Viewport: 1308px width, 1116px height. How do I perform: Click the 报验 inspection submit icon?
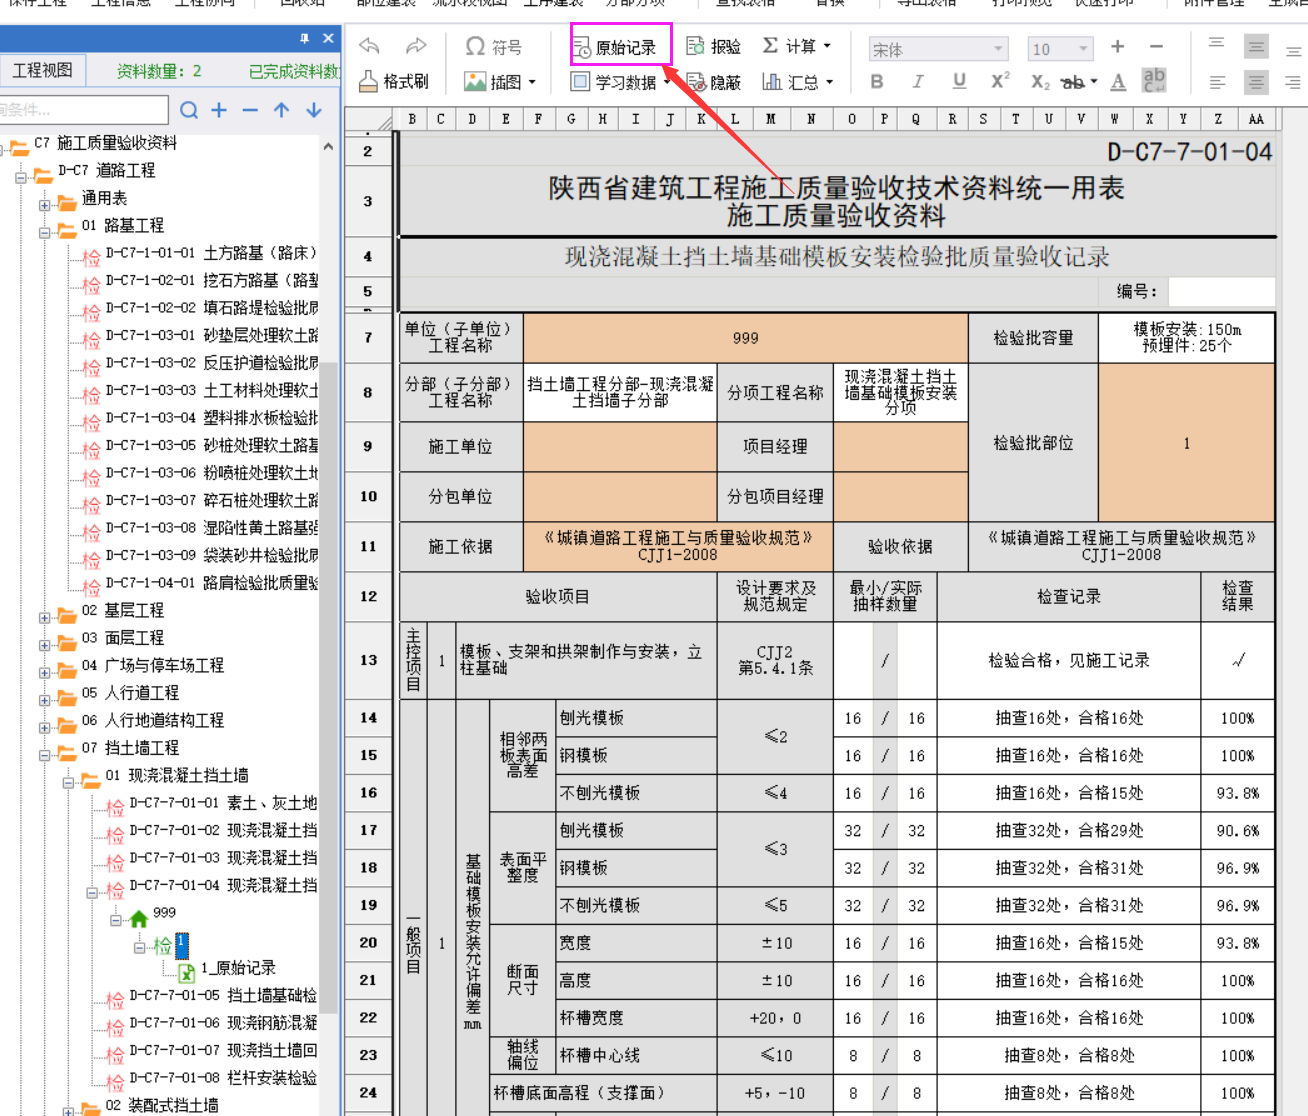coord(696,47)
